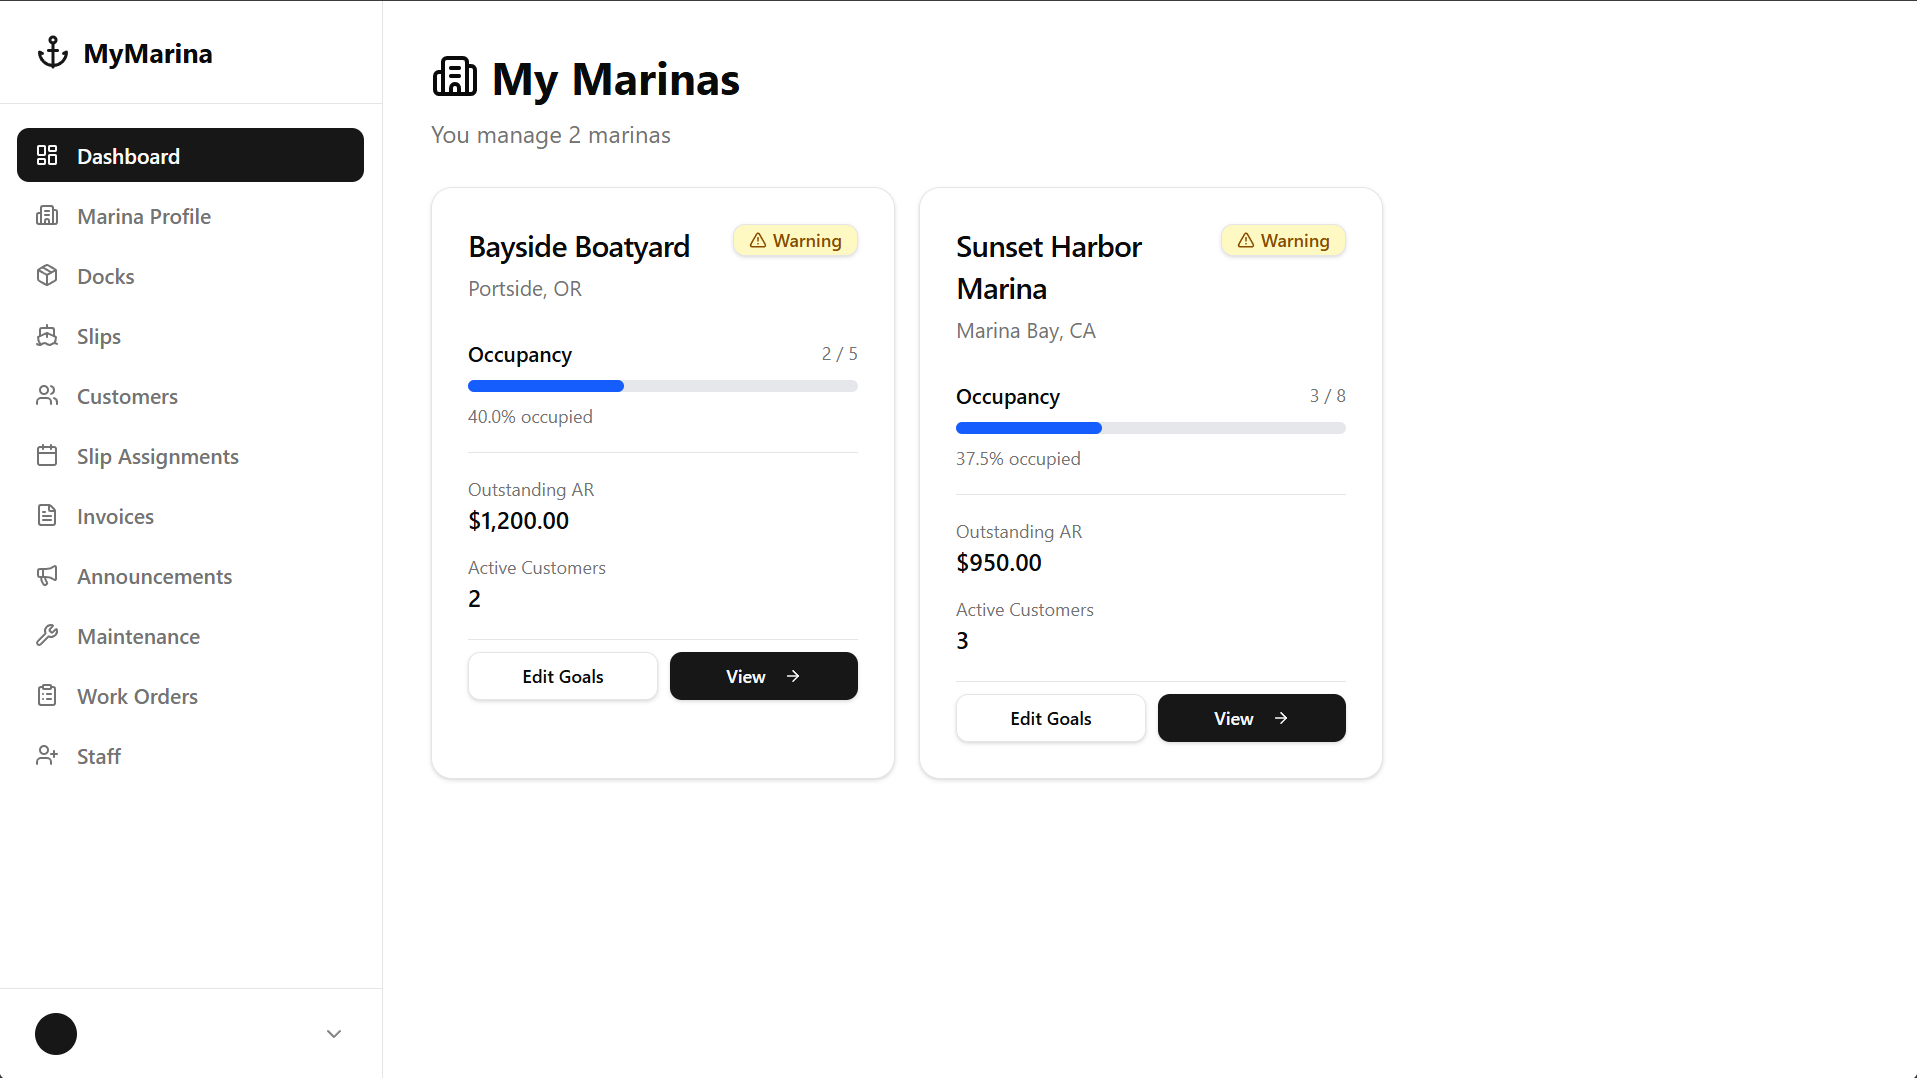Click the Staff add-person icon
Screen dimensions: 1917x1078
48,755
